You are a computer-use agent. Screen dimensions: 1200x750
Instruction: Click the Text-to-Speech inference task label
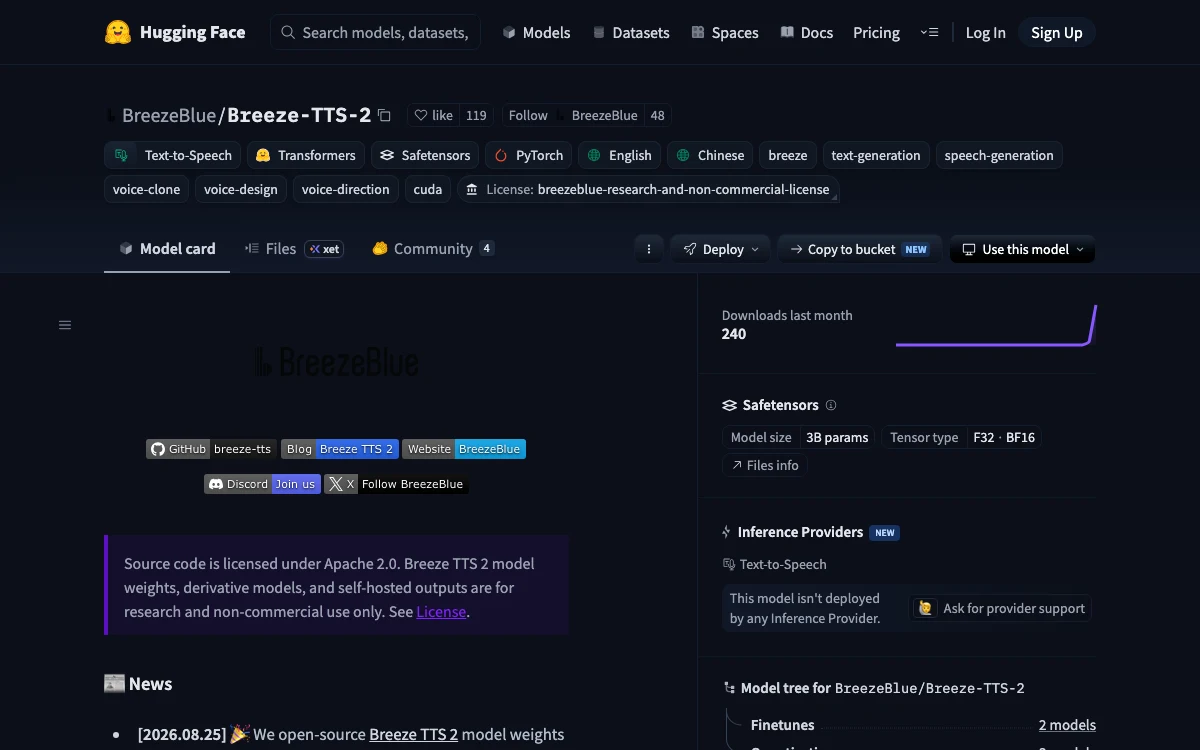click(775, 564)
